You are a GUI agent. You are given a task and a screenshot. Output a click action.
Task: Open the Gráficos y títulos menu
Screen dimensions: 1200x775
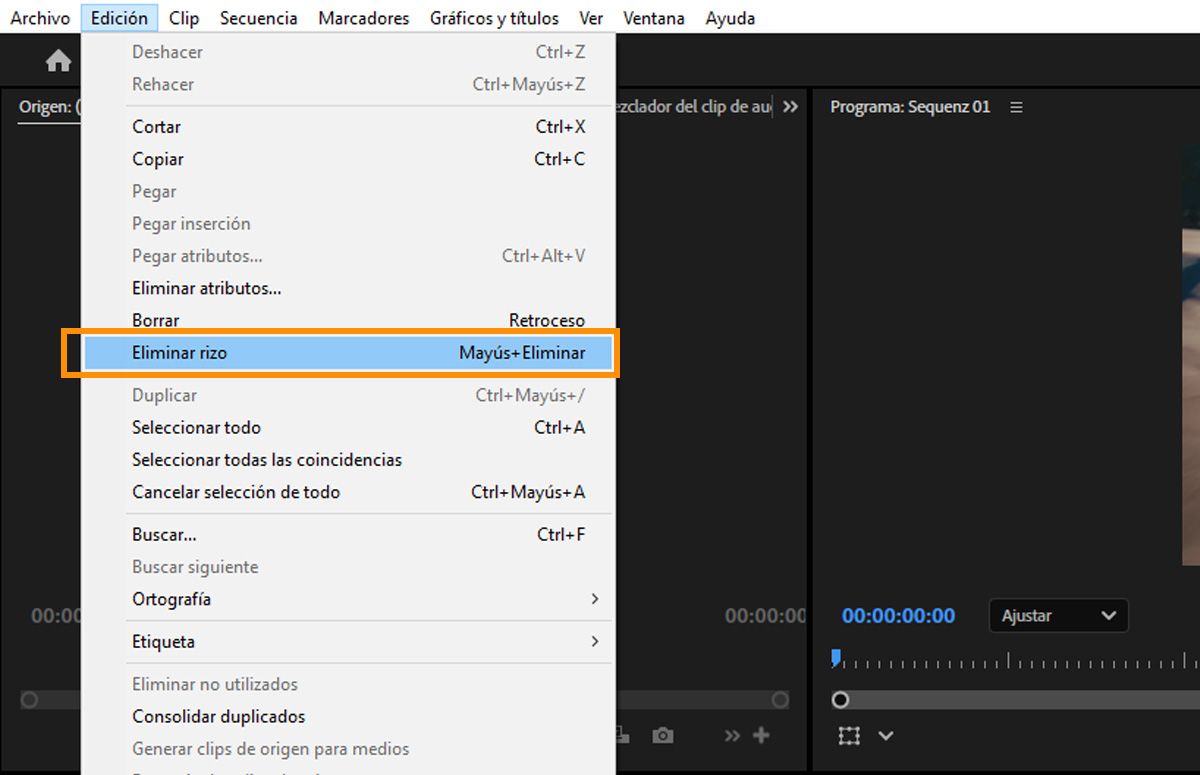(494, 18)
